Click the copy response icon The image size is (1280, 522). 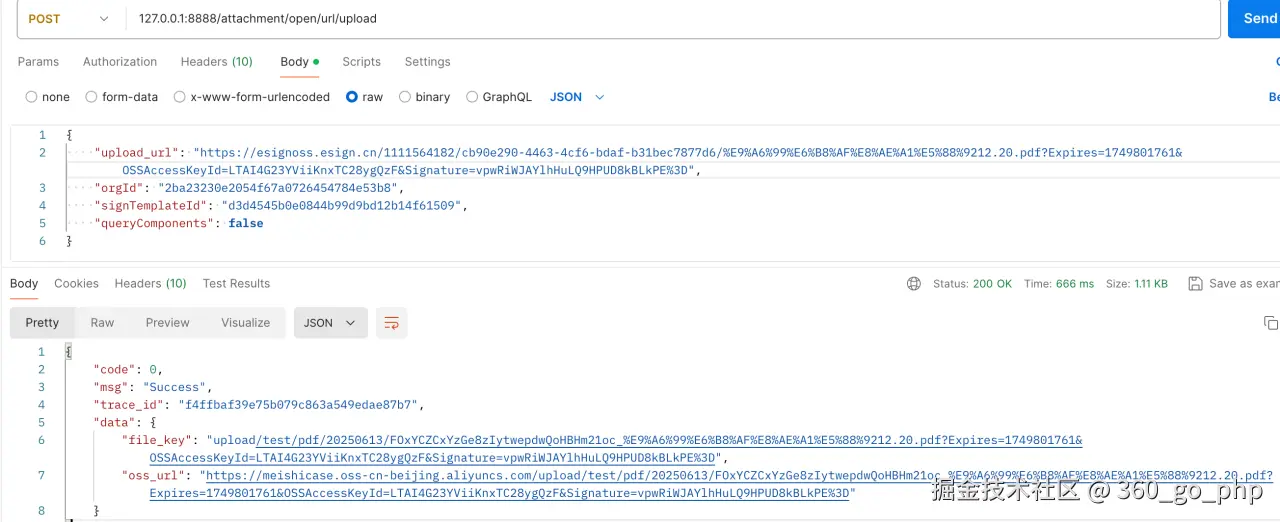point(1270,323)
